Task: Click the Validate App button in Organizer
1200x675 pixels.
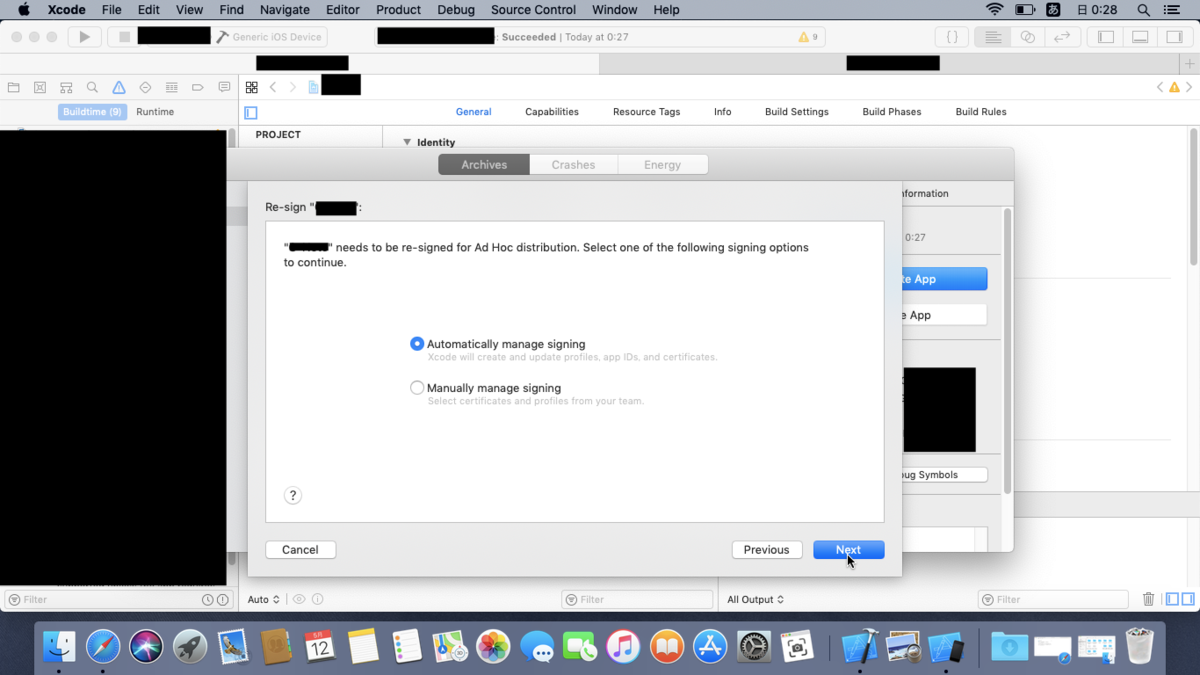Action: click(x=944, y=315)
